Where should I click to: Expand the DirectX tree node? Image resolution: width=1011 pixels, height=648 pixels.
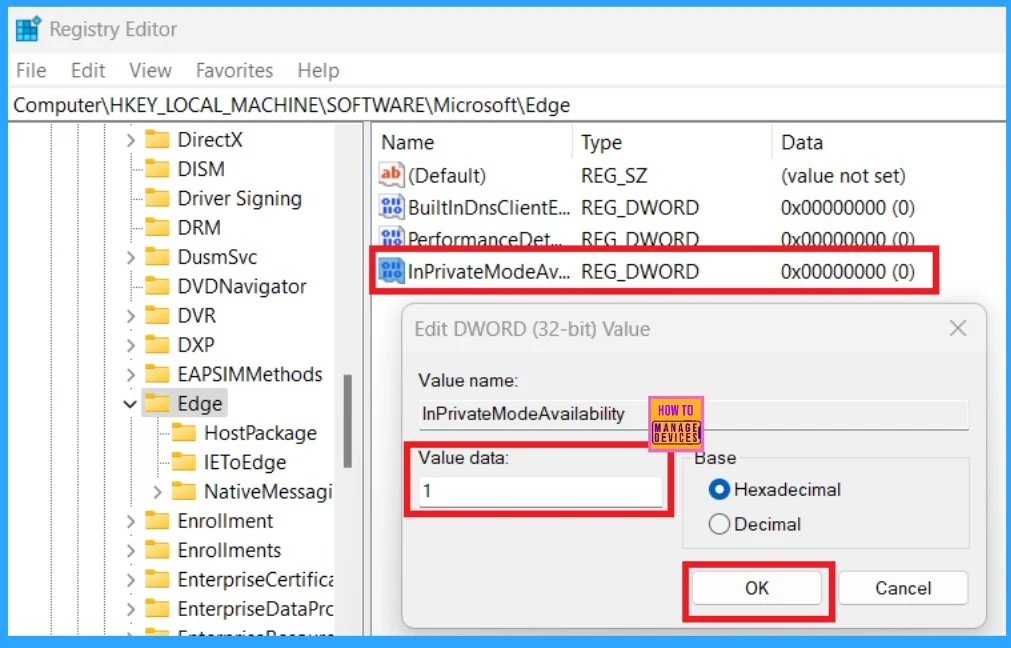pyautogui.click(x=130, y=140)
